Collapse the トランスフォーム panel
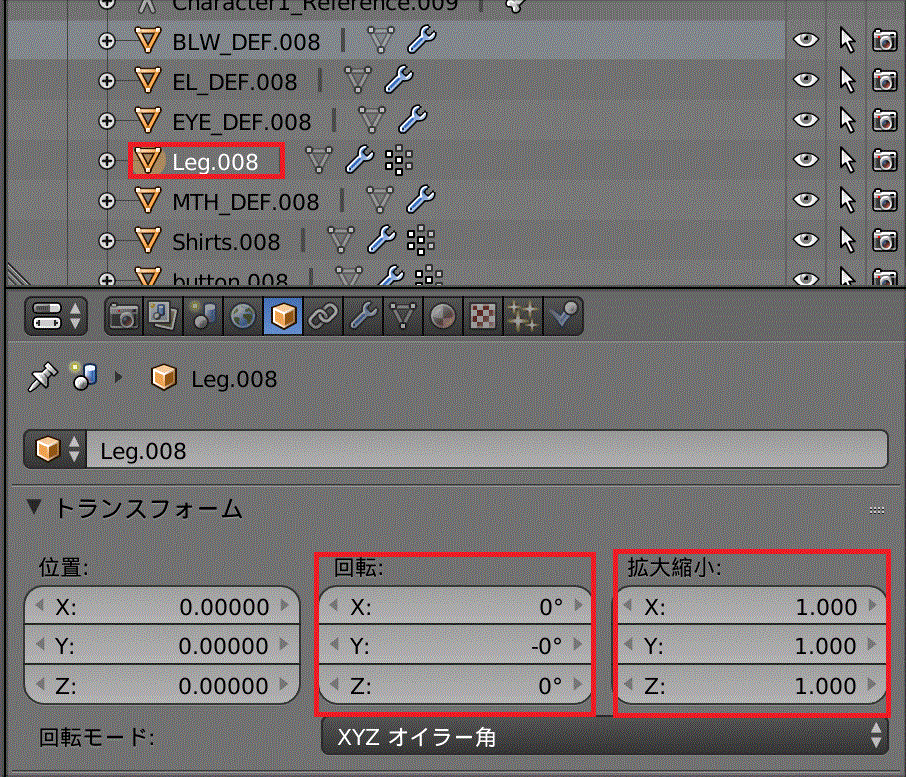The height and width of the screenshot is (777, 906). pos(36,507)
